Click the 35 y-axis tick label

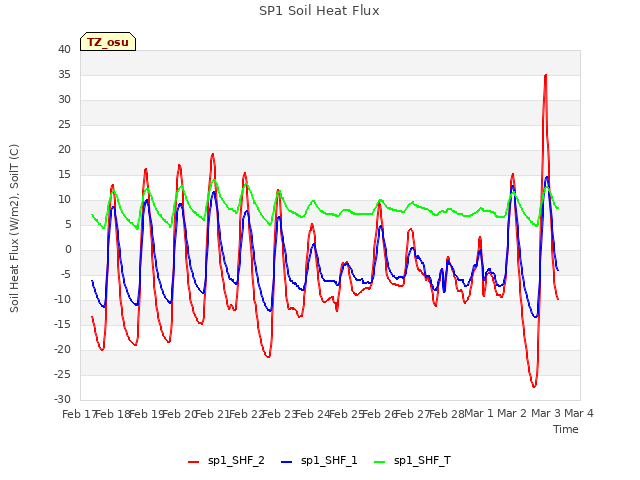point(64,74)
